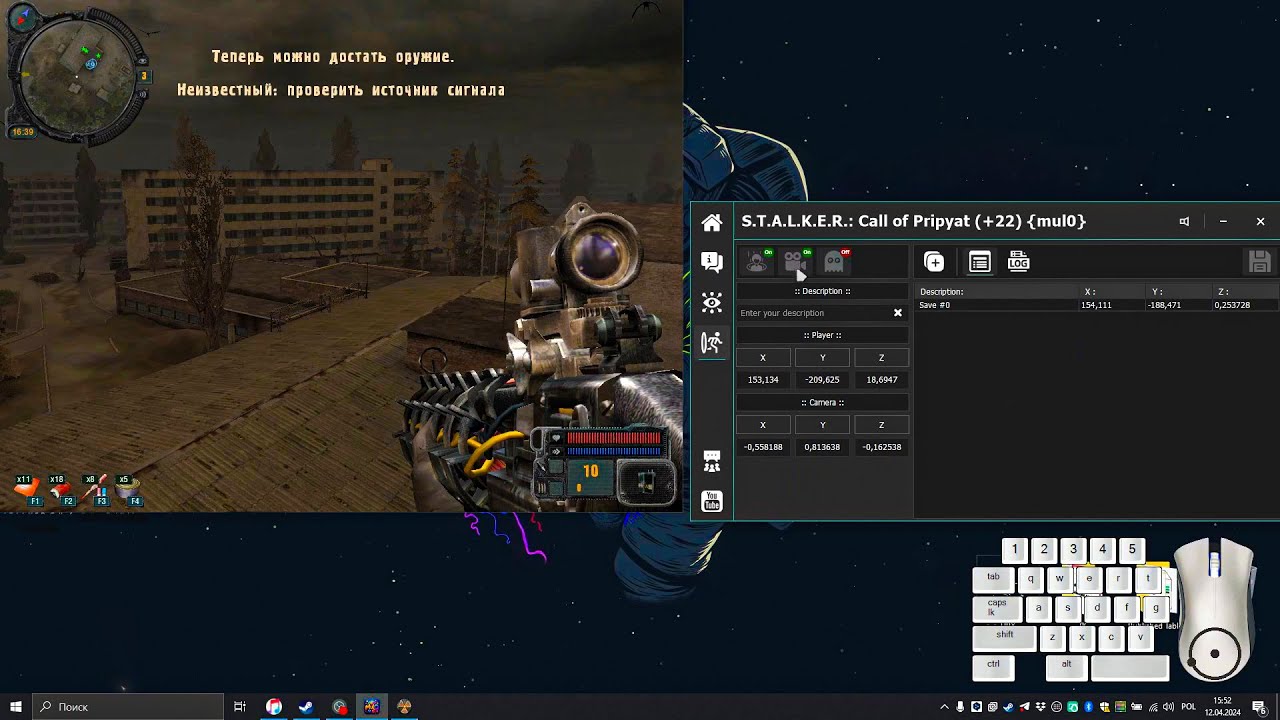Open the iTunes music taskbar icon
Image resolution: width=1280 pixels, height=720 pixels.
274,707
